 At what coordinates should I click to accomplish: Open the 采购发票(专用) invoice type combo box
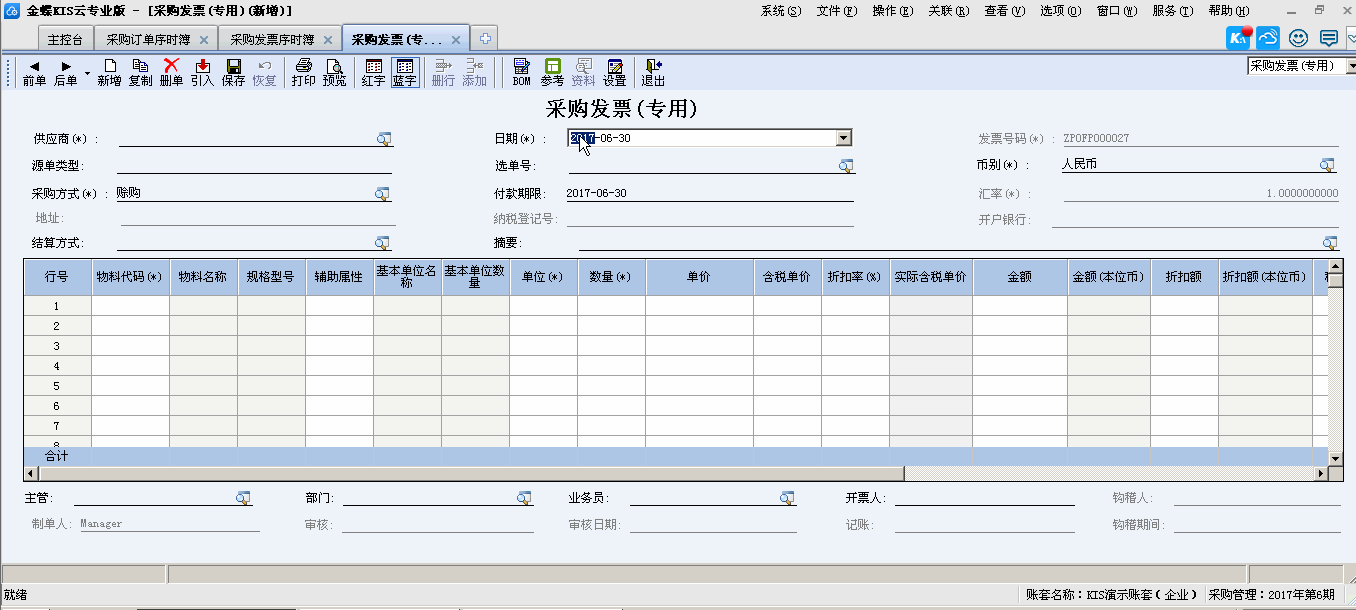coord(1301,66)
